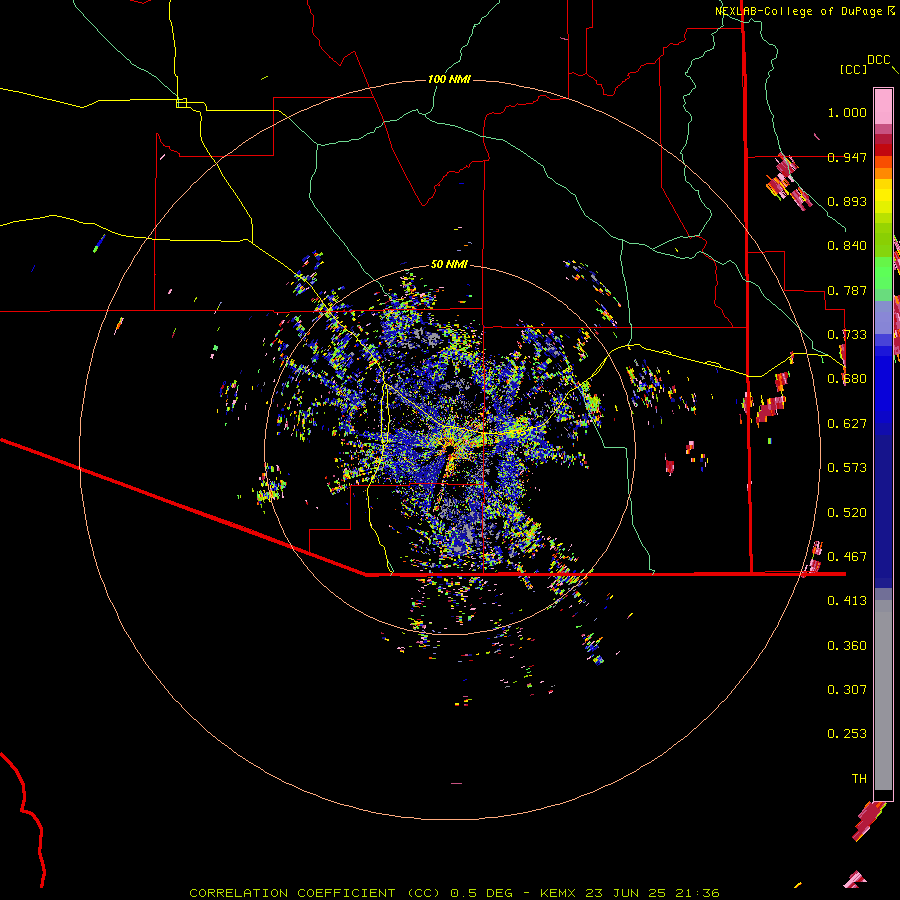Image resolution: width=900 pixels, height=900 pixels.
Task: Select the 0.573 value on the color scale
Action: (847, 468)
